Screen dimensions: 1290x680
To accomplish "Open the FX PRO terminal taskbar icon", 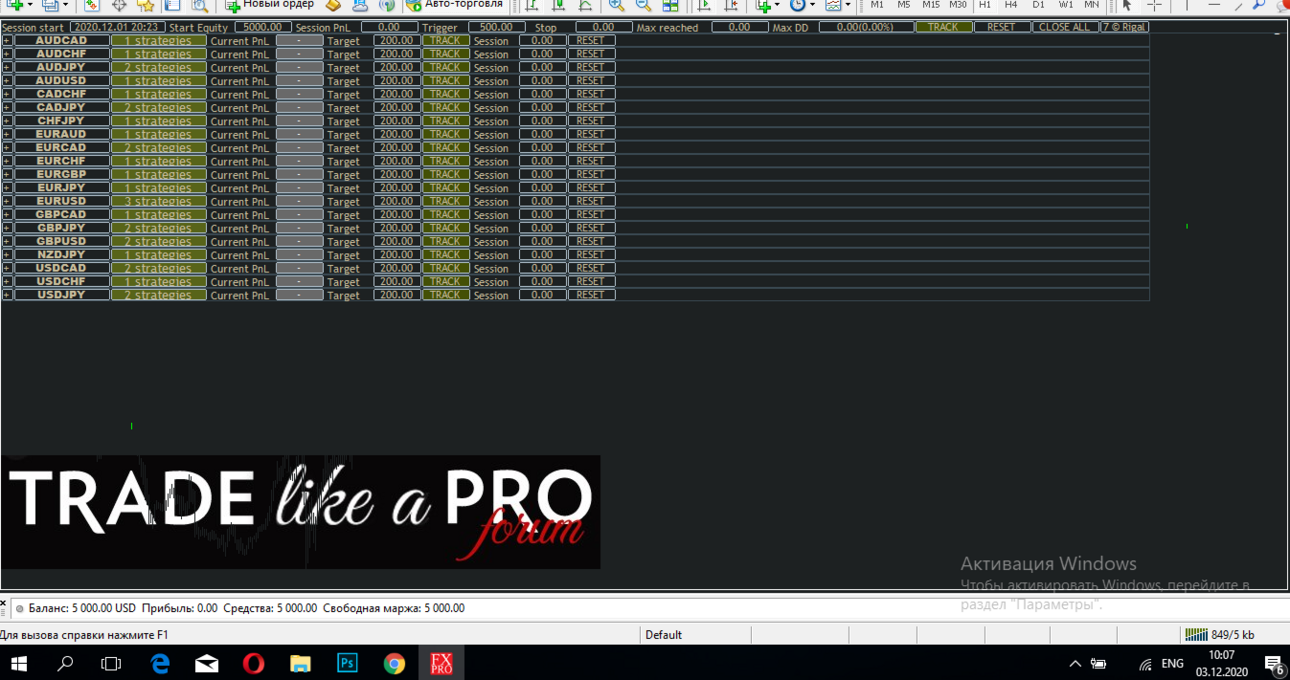I will [x=441, y=663].
